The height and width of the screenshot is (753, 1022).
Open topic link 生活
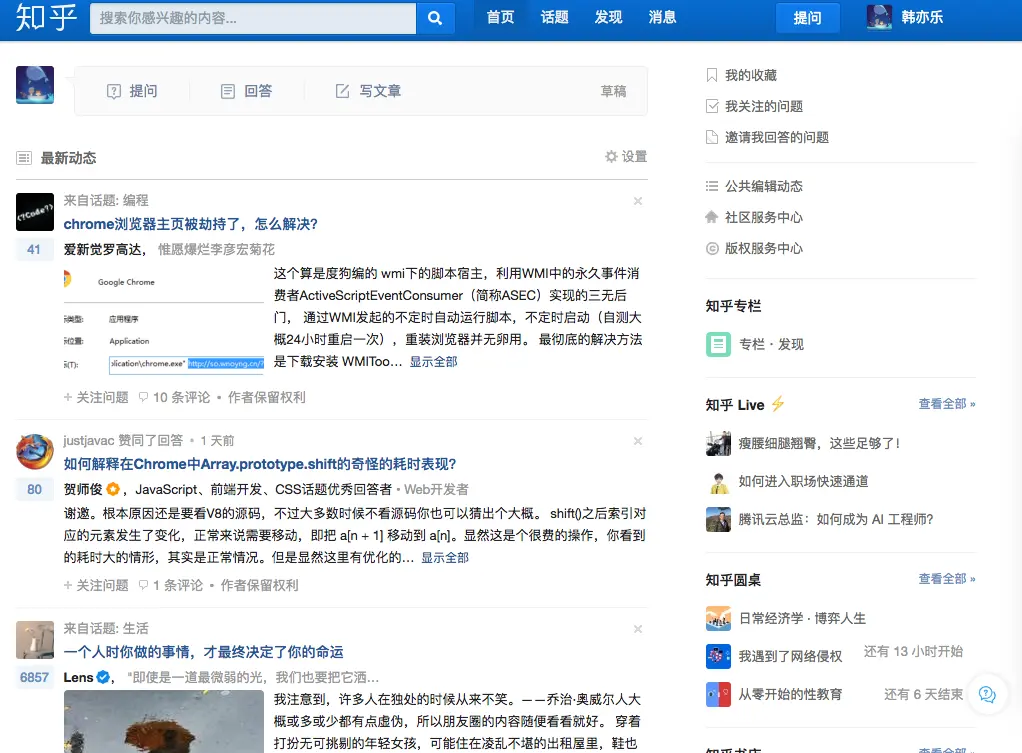[136, 628]
